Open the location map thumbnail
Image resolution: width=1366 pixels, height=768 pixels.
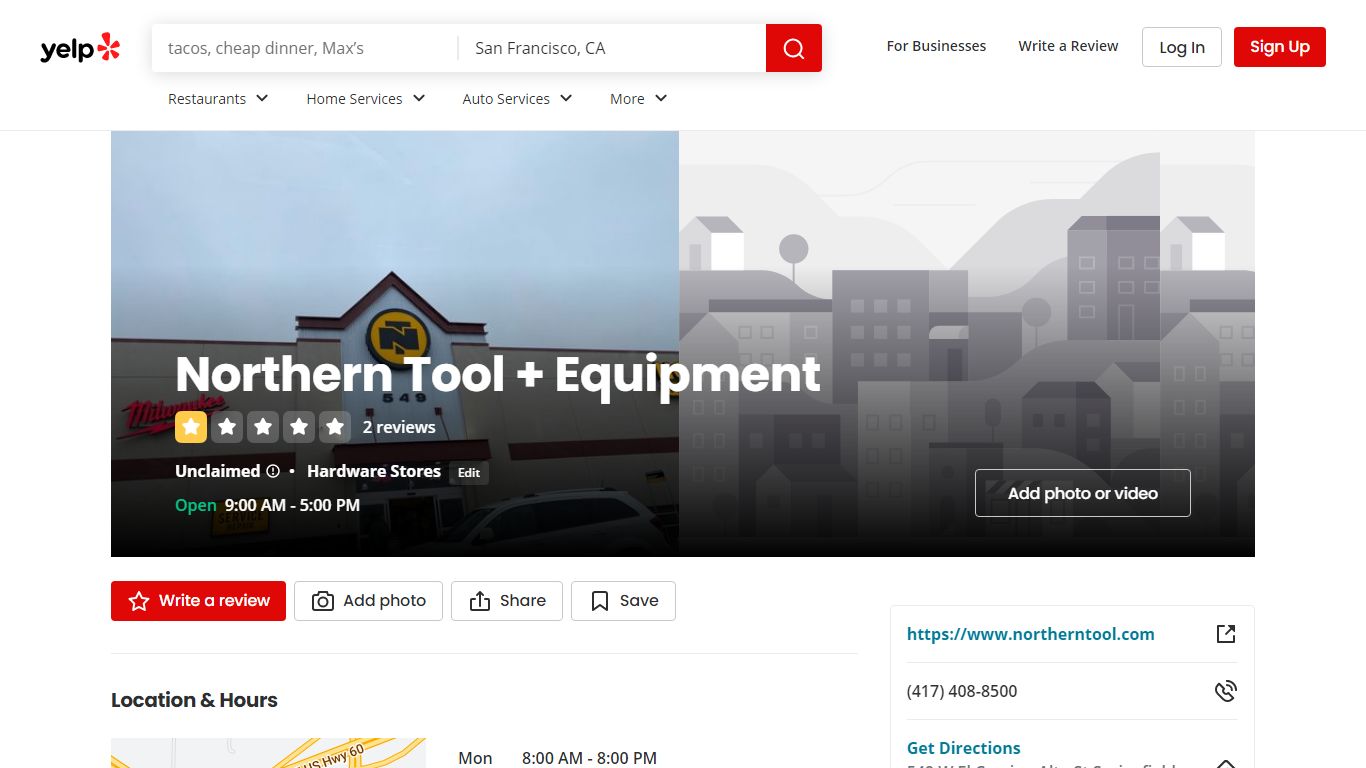click(268, 753)
